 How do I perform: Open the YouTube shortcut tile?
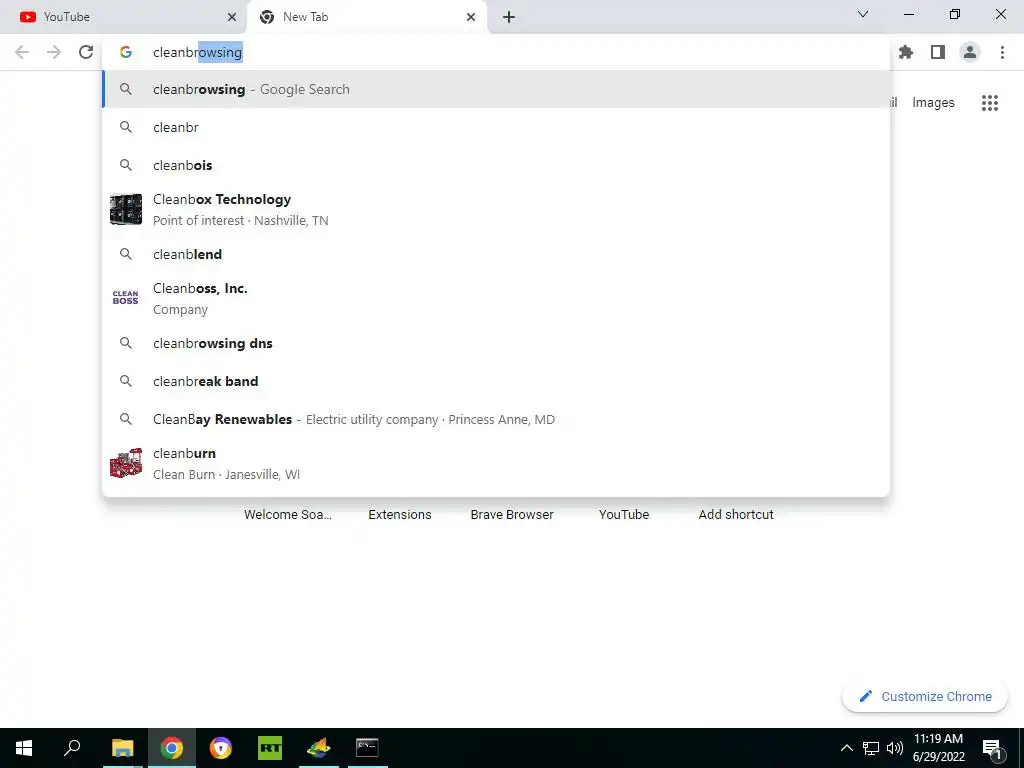click(624, 515)
